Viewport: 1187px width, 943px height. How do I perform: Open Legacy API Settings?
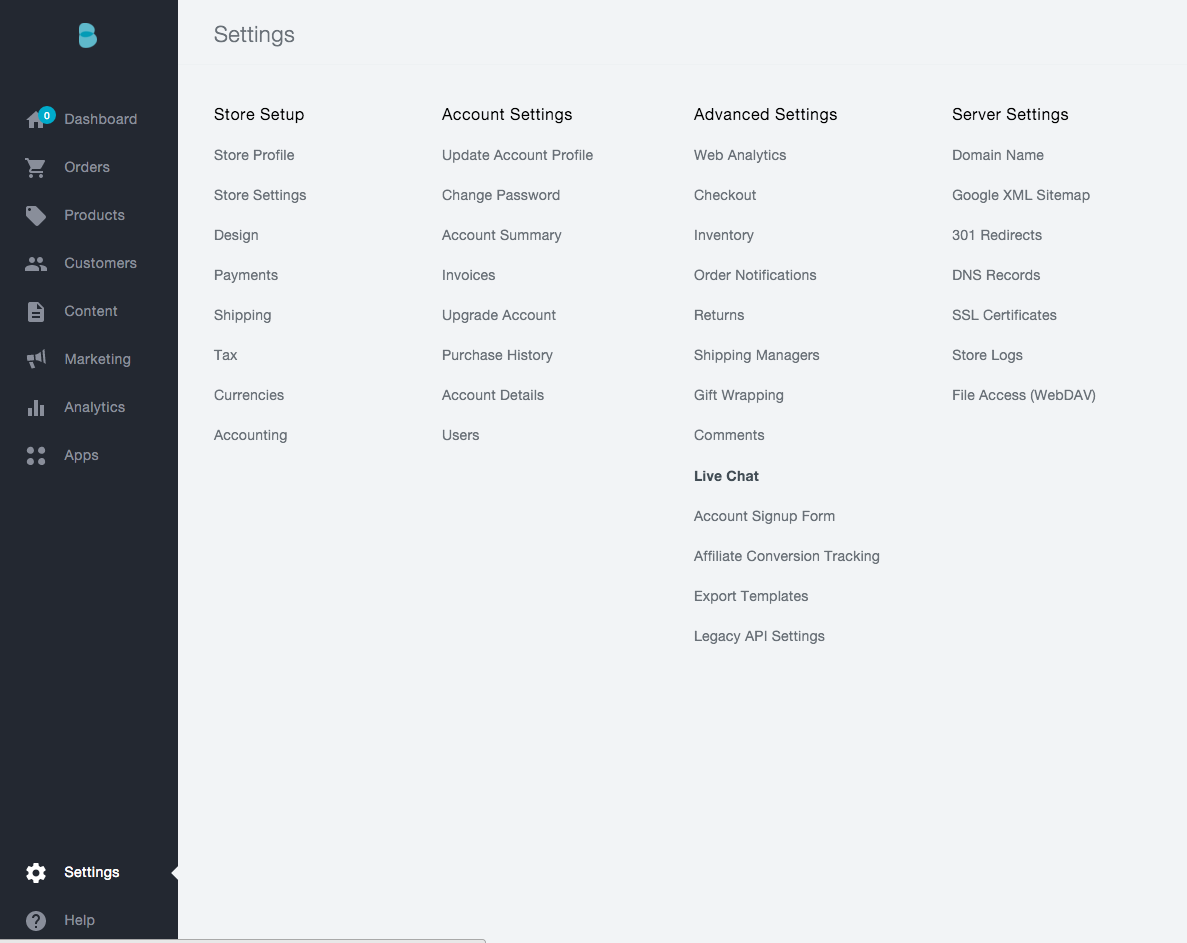tap(759, 636)
